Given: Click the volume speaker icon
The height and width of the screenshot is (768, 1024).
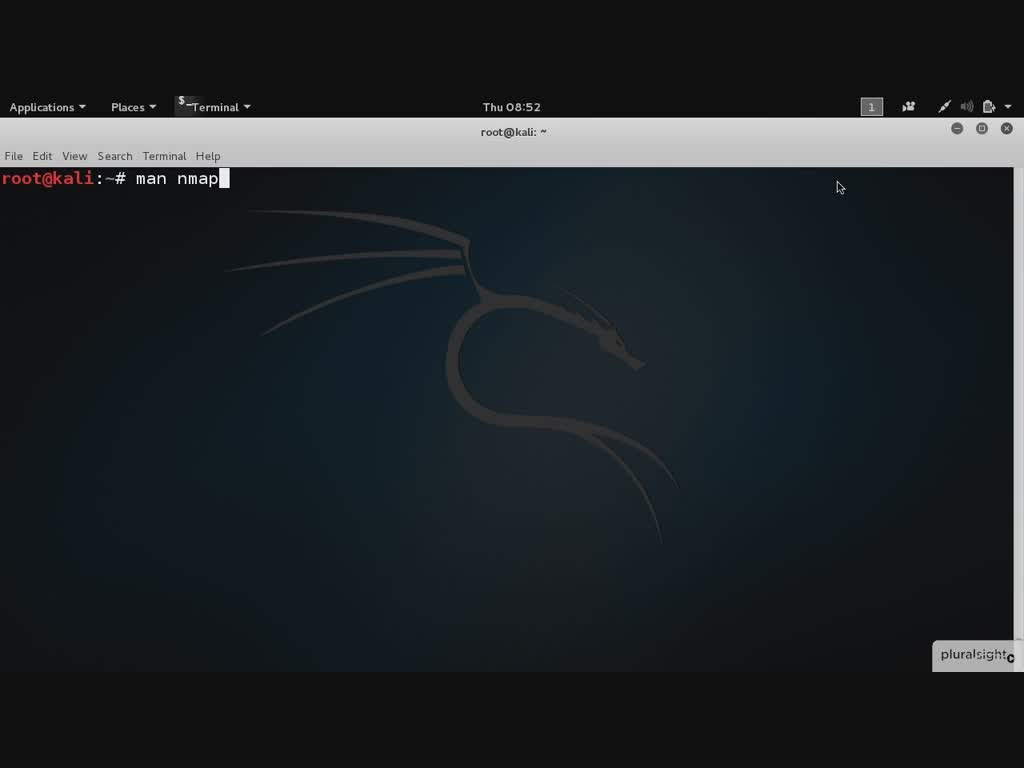Looking at the screenshot, I should point(966,107).
